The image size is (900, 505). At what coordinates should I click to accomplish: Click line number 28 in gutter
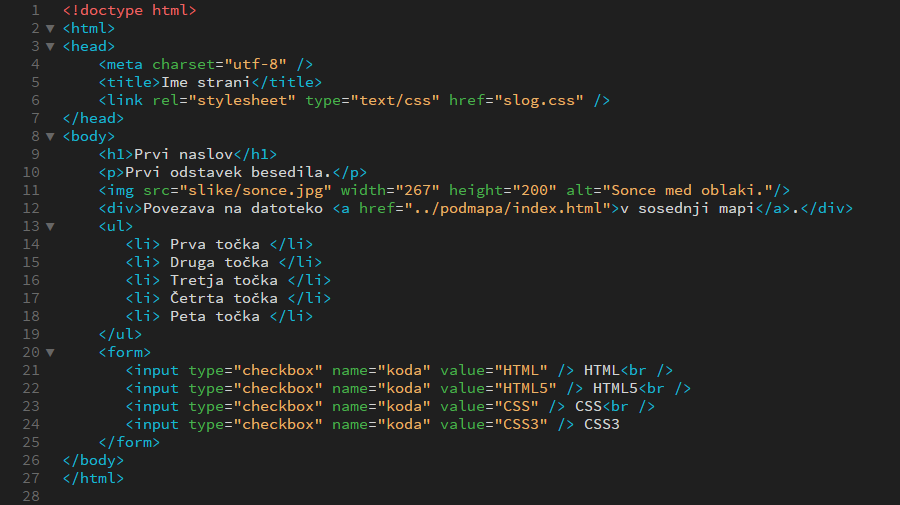pos(31,496)
